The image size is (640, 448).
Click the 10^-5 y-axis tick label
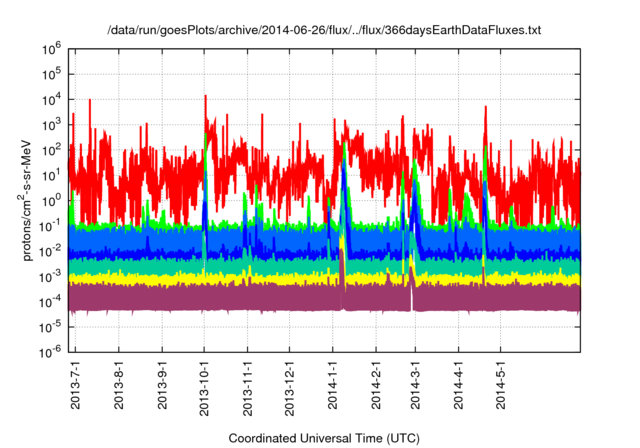click(x=51, y=328)
